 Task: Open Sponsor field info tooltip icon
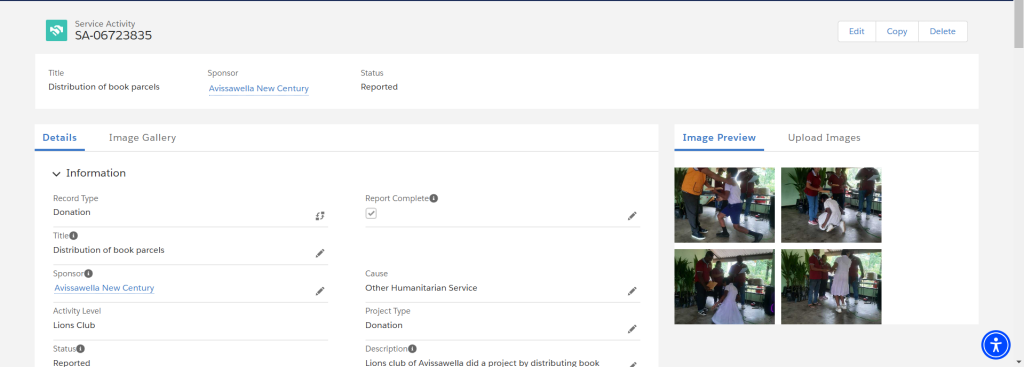[x=89, y=274]
